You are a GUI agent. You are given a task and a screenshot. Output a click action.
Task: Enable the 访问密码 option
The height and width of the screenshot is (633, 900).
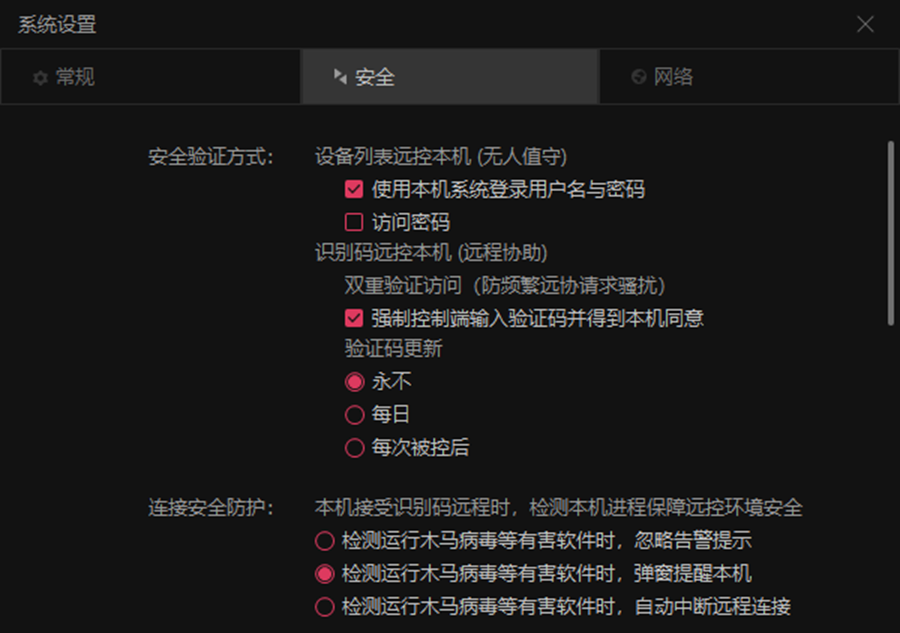pyautogui.click(x=355, y=222)
